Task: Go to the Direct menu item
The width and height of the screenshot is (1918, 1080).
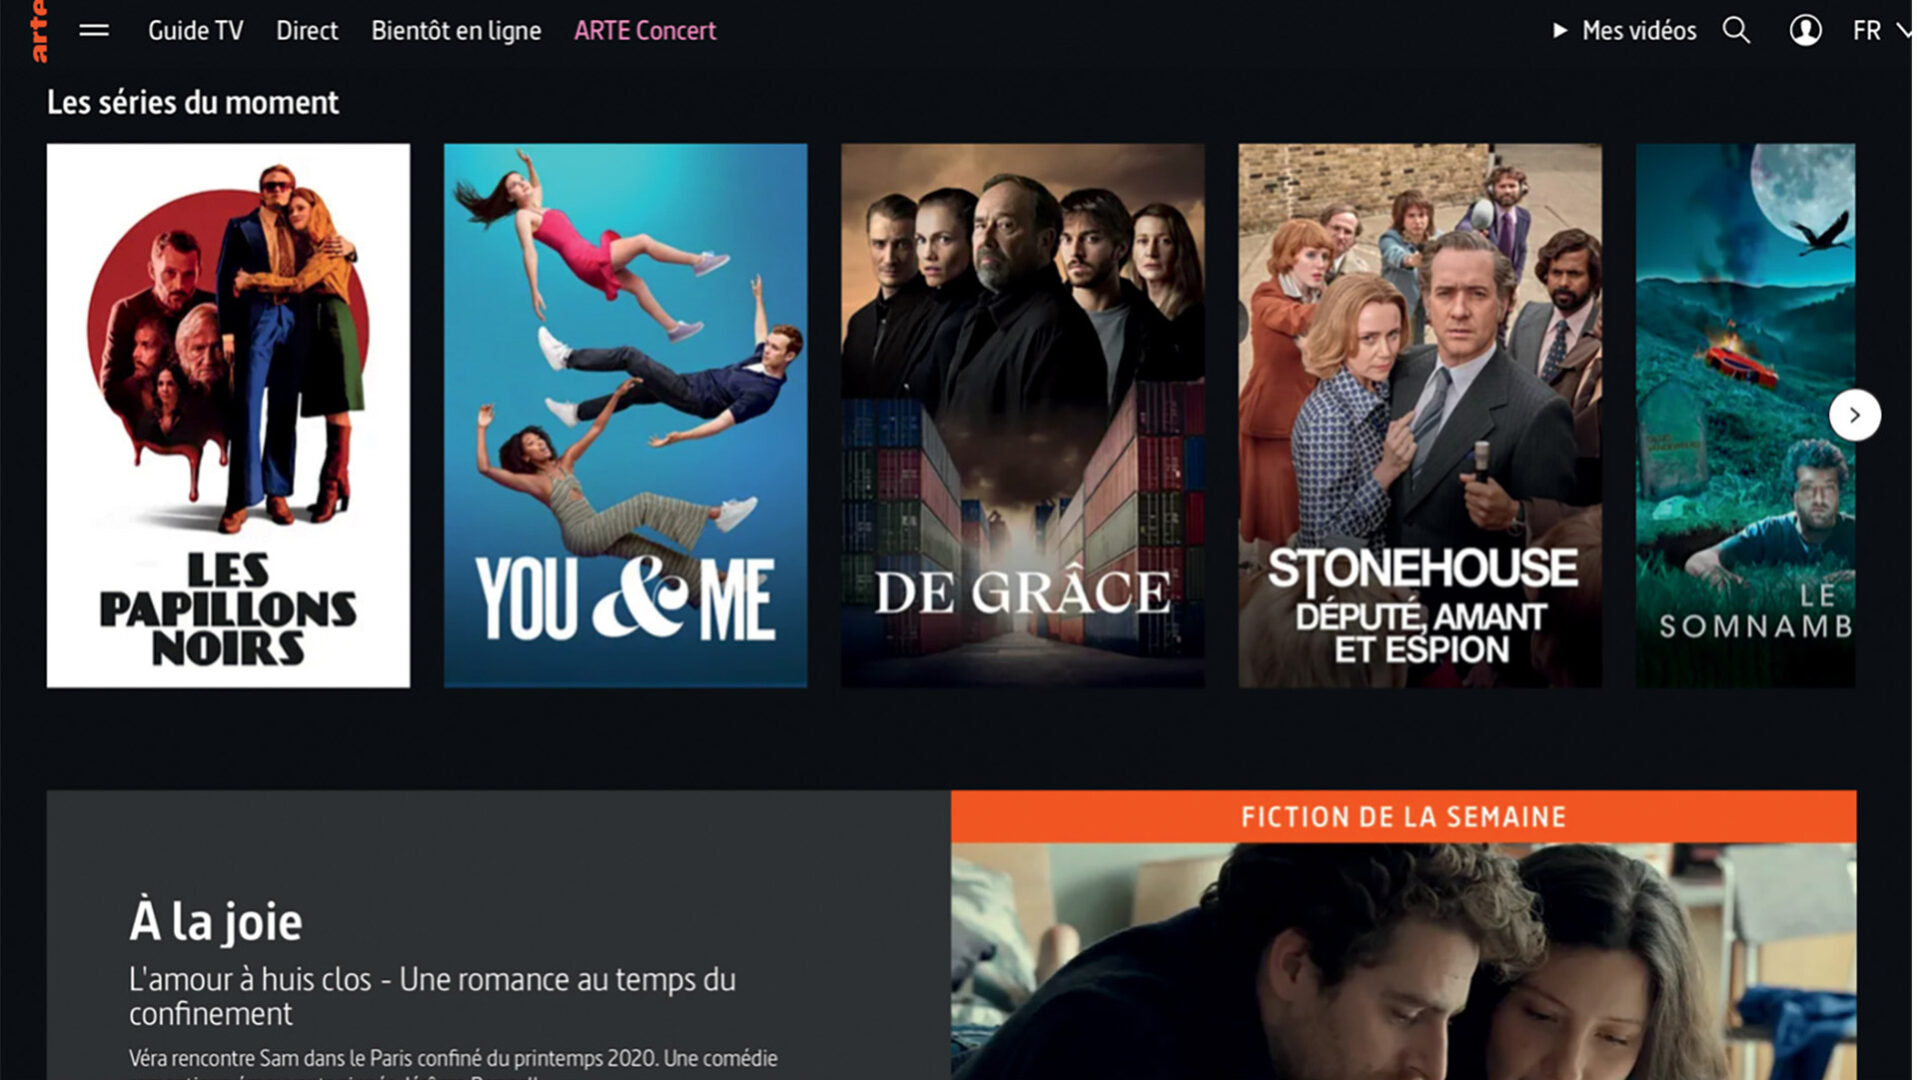Action: tap(307, 31)
